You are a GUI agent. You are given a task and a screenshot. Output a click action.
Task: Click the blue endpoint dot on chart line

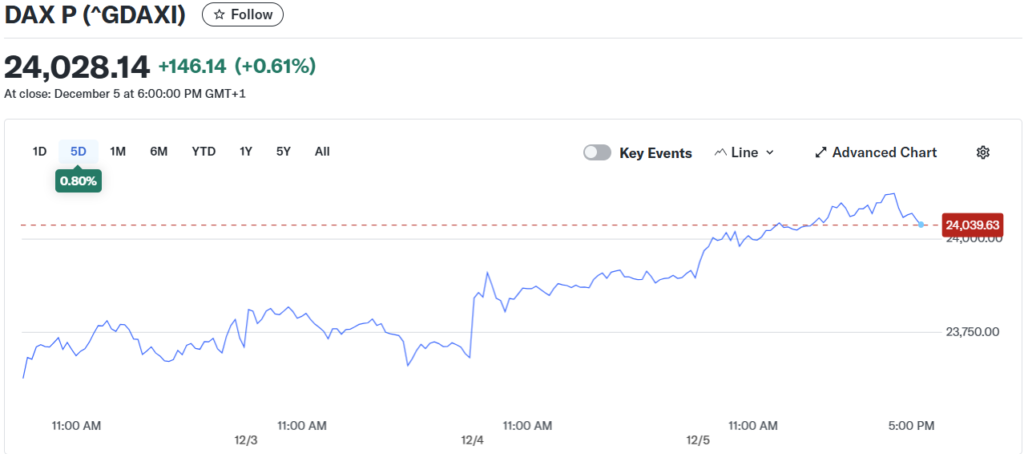[921, 224]
